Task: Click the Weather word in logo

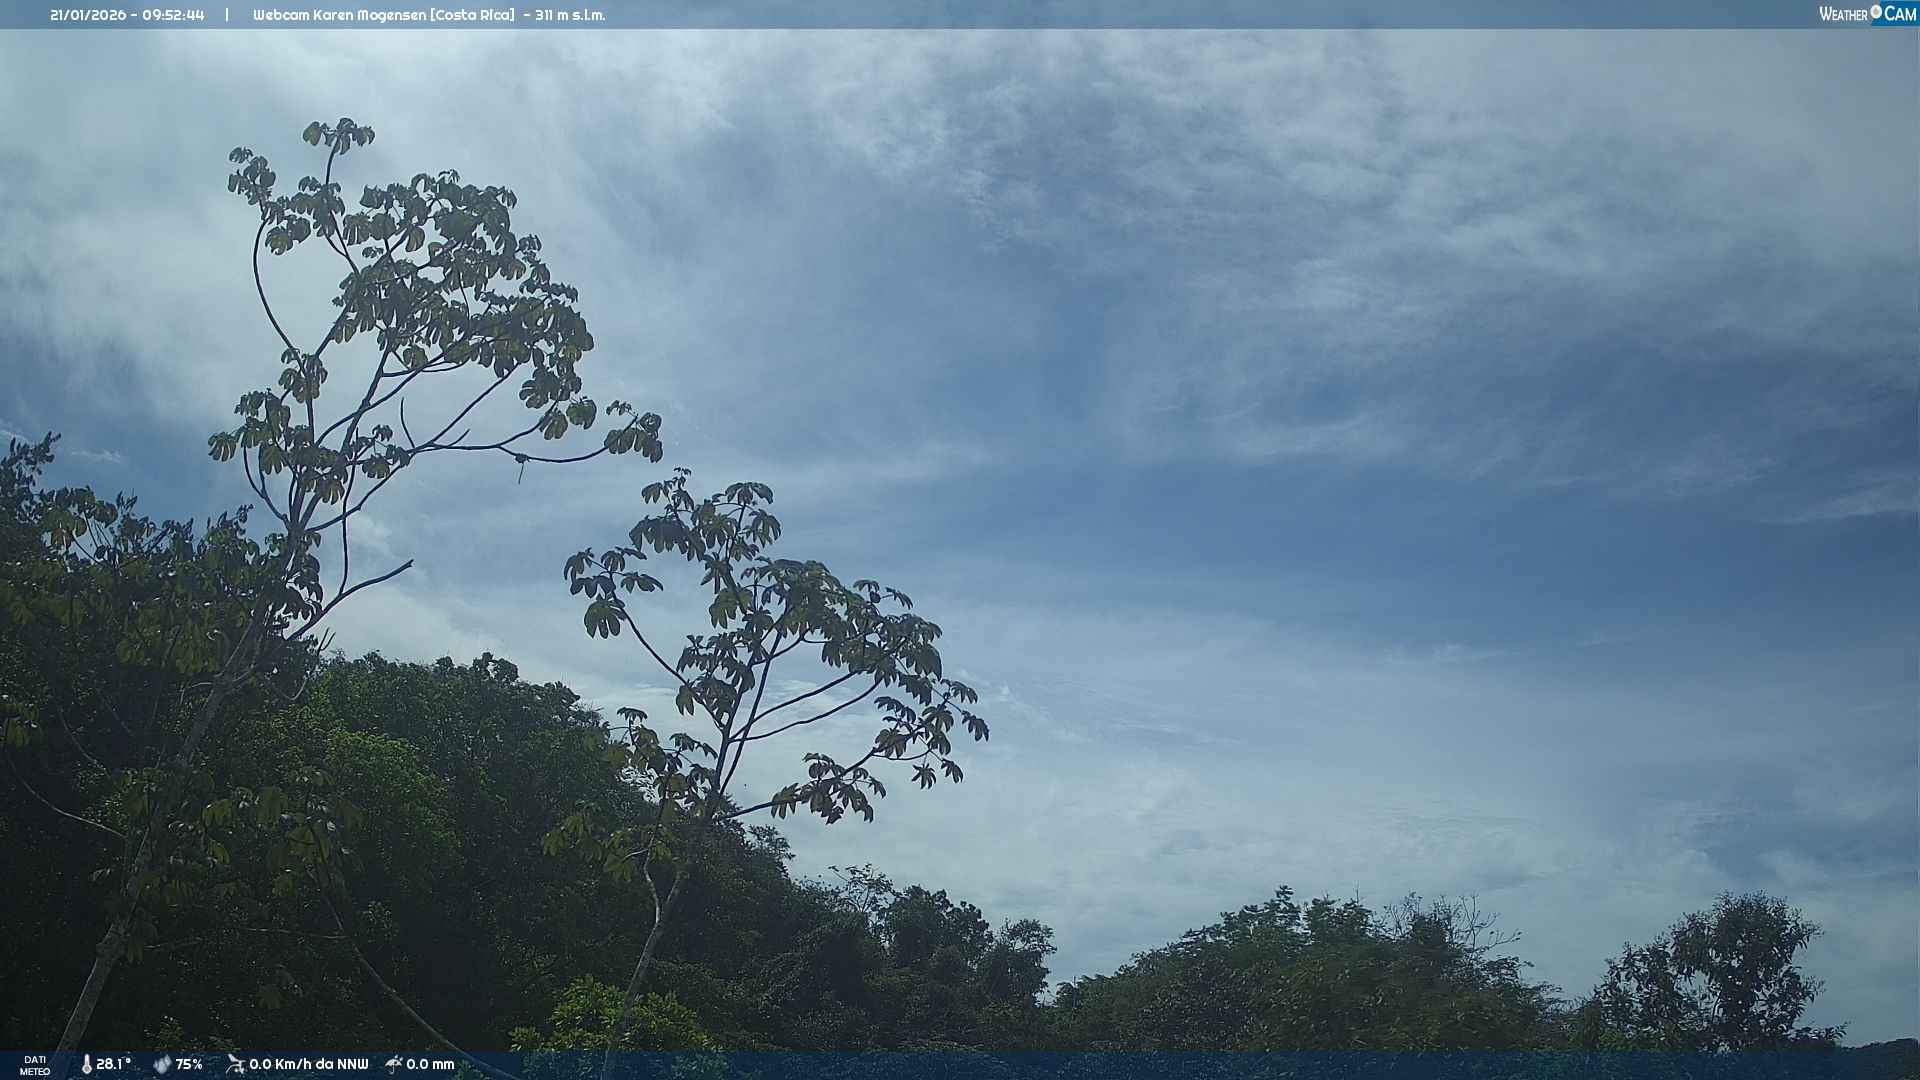Action: point(1843,14)
